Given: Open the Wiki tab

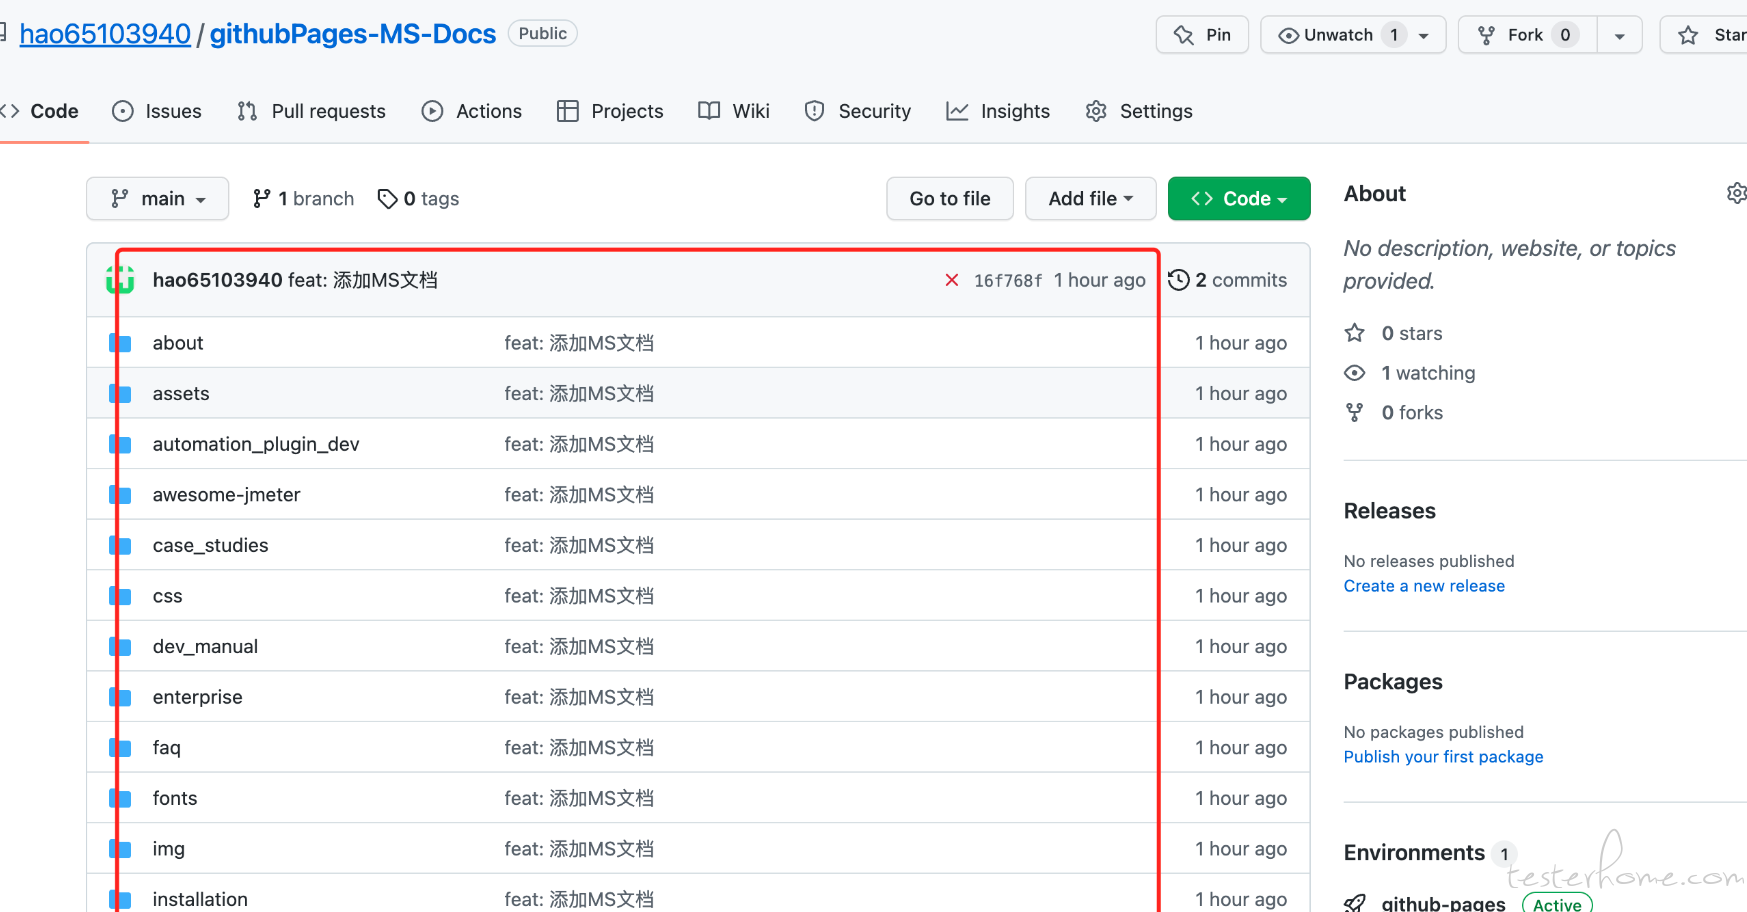Looking at the screenshot, I should (734, 111).
